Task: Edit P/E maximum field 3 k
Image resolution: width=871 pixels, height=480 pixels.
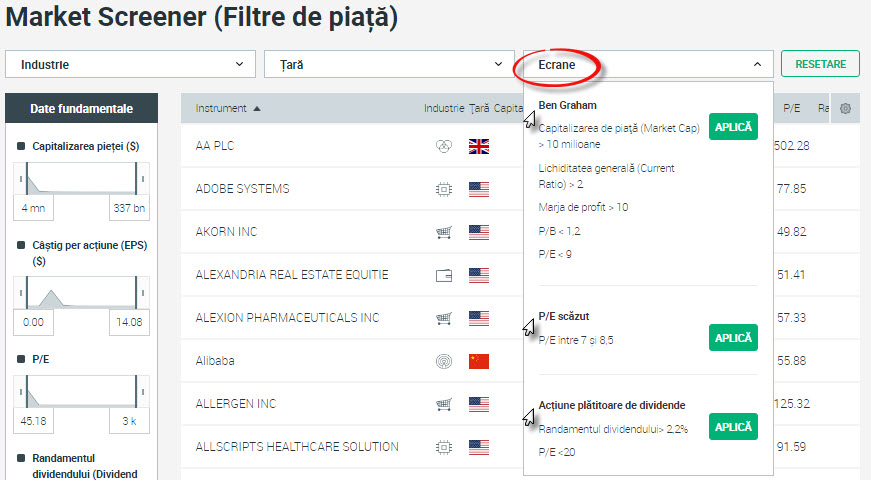Action: 129,421
